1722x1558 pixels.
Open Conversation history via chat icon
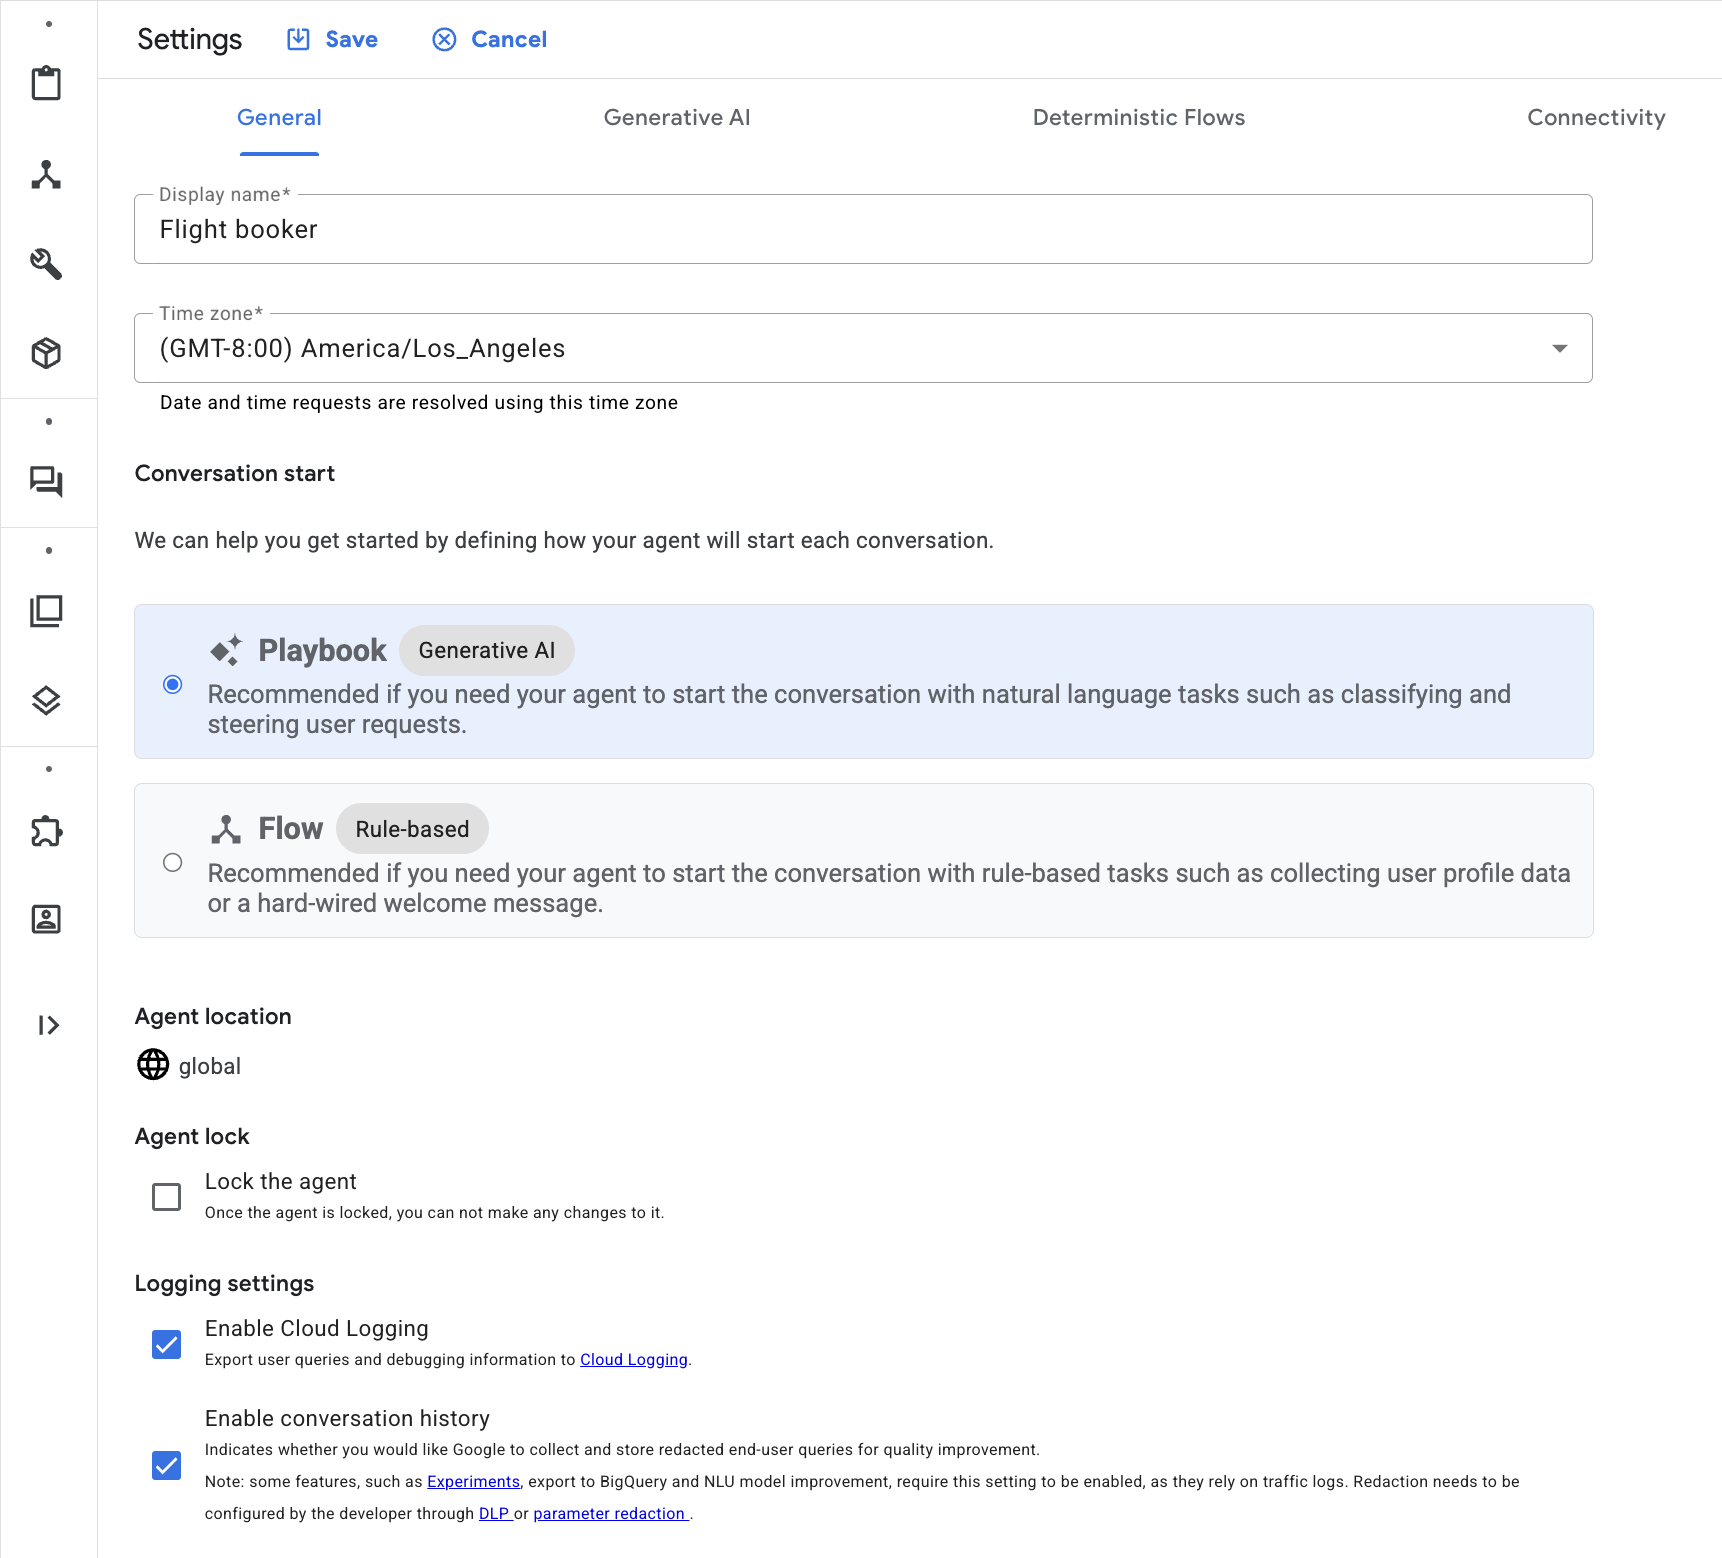pos(47,483)
